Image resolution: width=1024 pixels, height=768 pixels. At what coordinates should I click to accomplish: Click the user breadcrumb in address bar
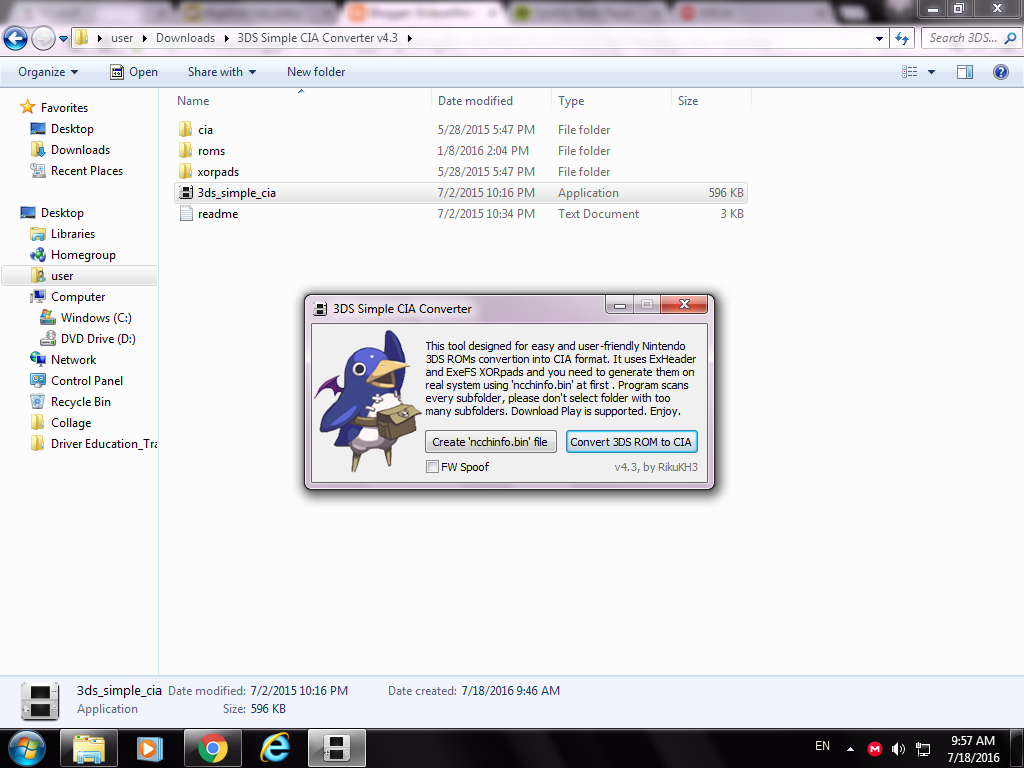click(122, 38)
